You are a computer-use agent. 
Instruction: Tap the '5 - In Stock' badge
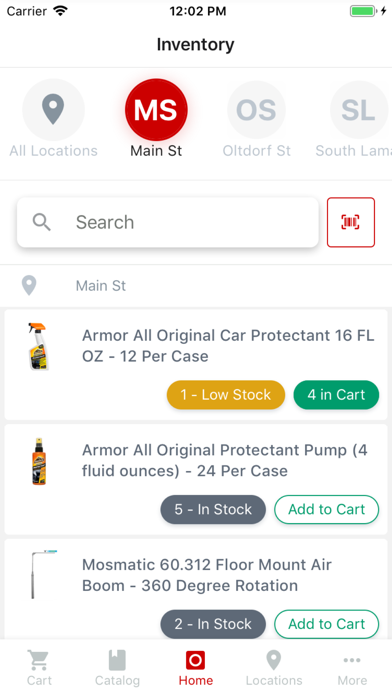[213, 509]
